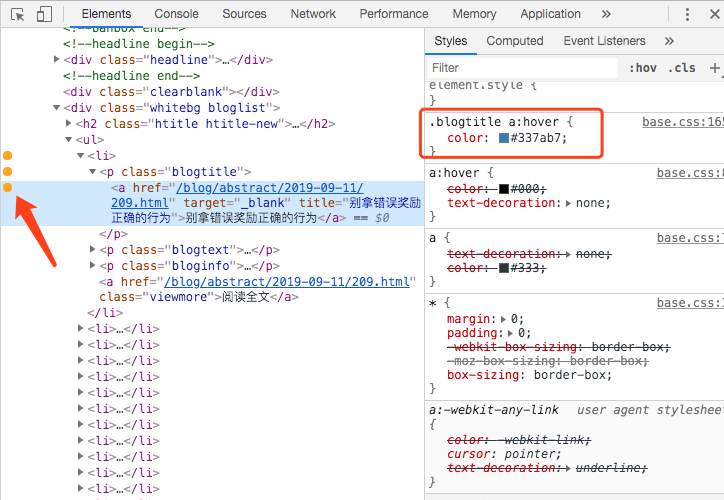Show more Styles pane tabs via chevron
The image size is (724, 500).
669,41
